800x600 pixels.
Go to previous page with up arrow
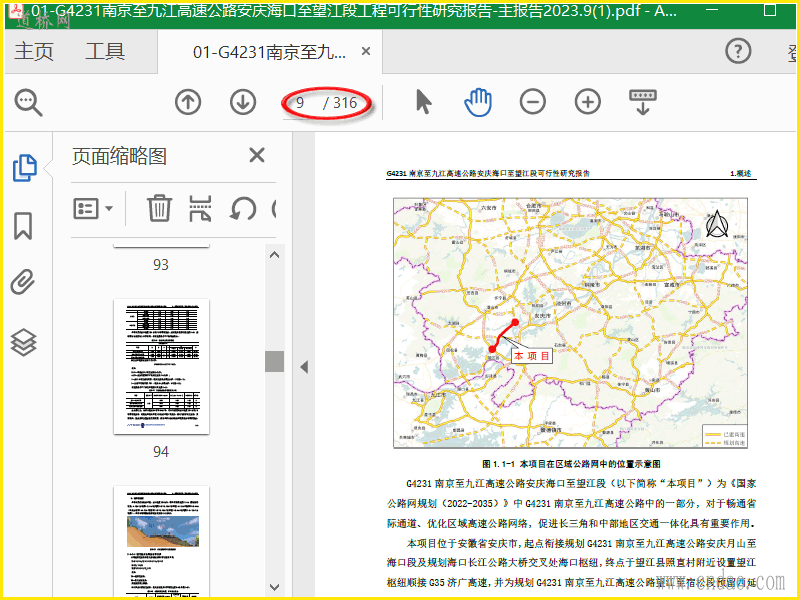click(x=188, y=102)
